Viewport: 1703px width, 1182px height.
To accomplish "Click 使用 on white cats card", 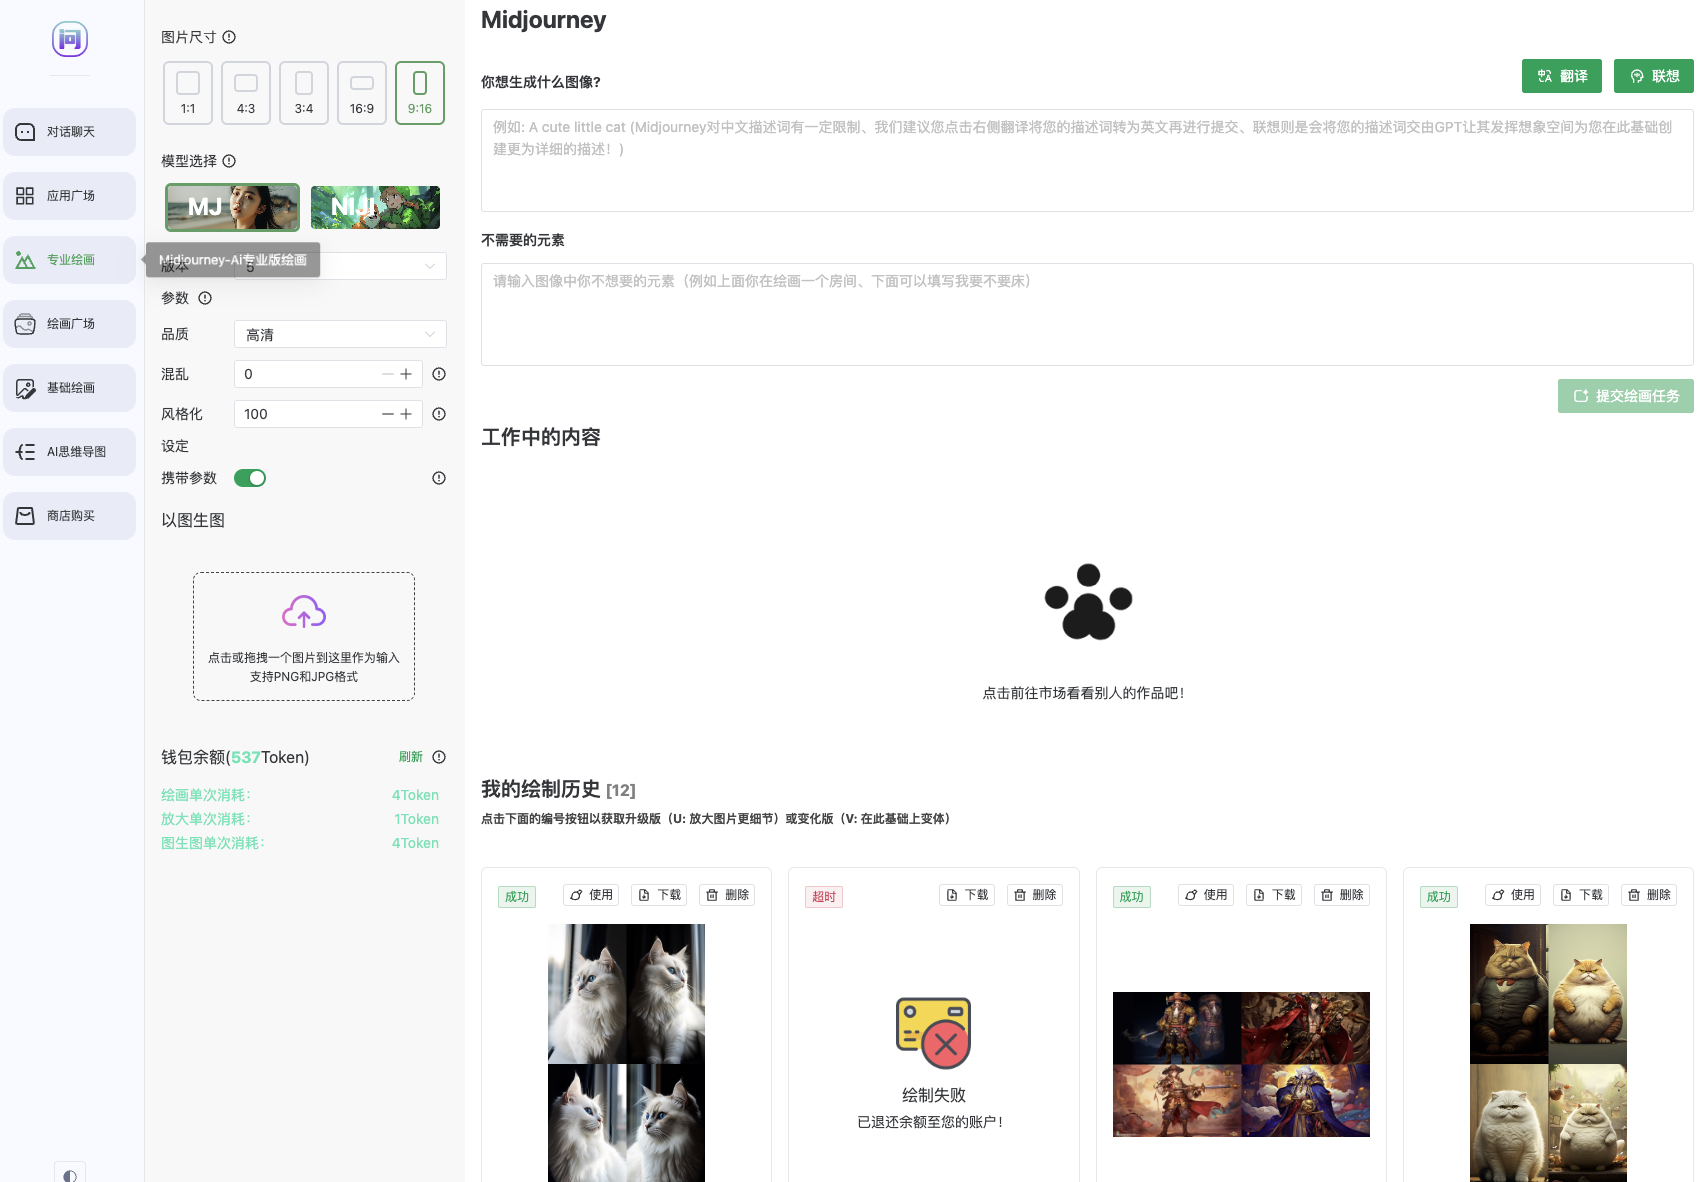I will tap(591, 895).
